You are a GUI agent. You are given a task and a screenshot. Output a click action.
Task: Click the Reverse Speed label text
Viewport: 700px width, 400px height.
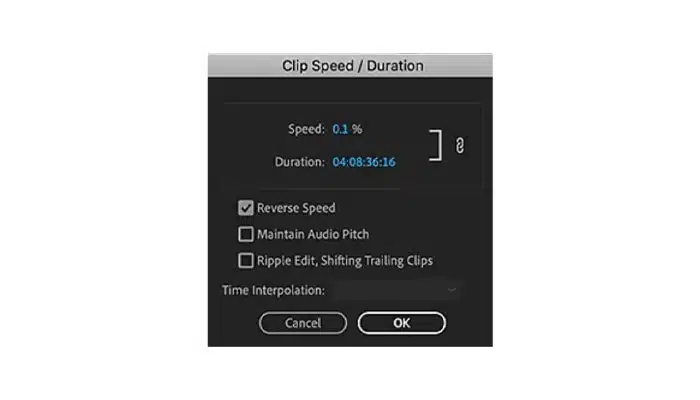(x=296, y=208)
